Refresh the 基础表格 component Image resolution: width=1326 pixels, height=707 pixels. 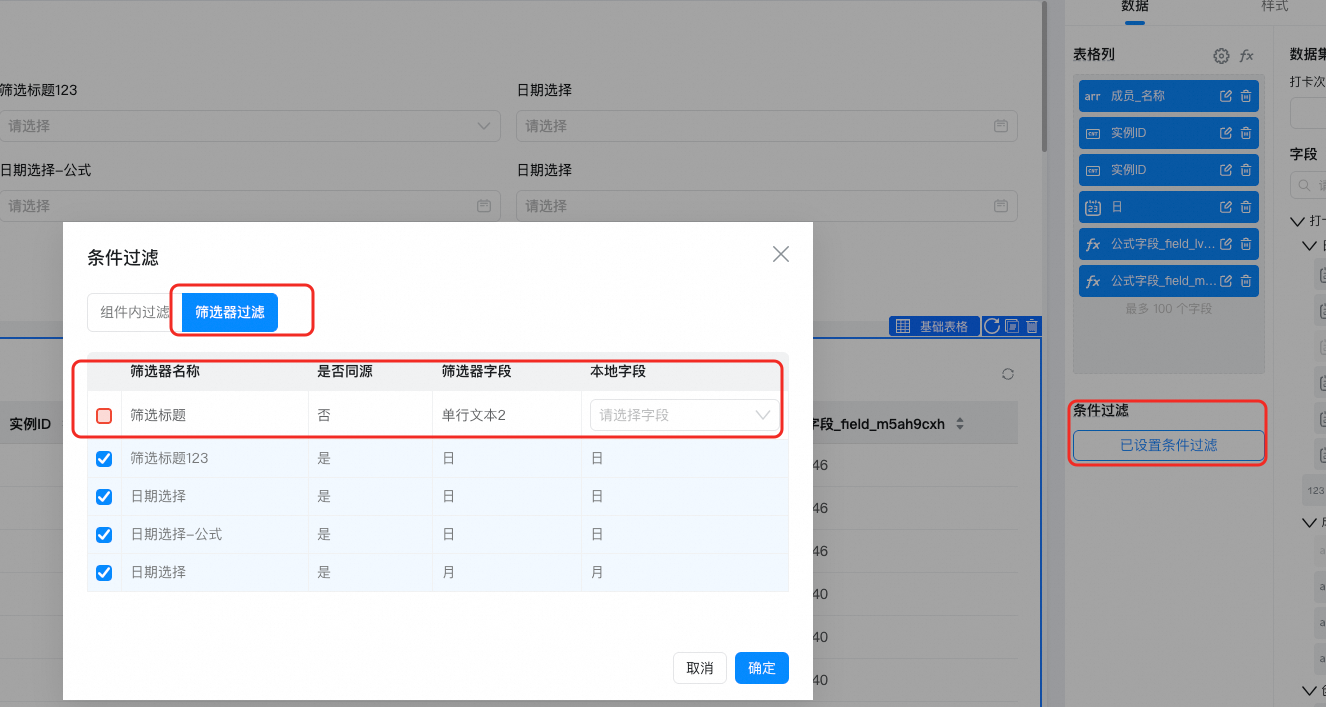(x=992, y=326)
